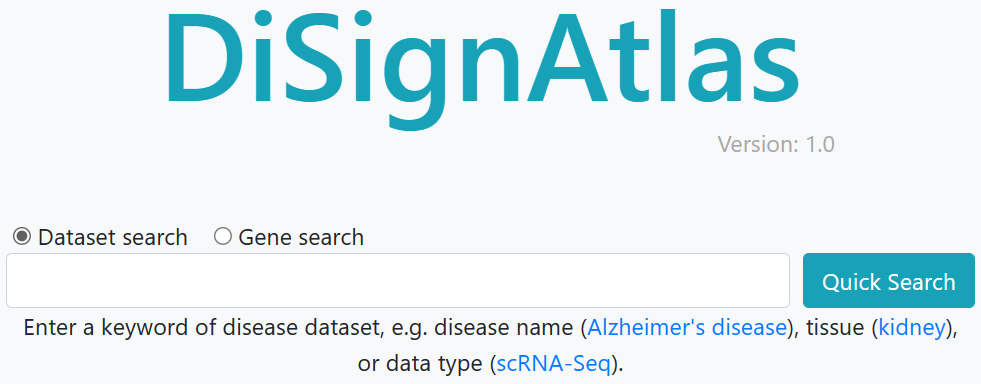This screenshot has height=384, width=981.
Task: Click the words 'disease name' in hint
Action: click(504, 327)
